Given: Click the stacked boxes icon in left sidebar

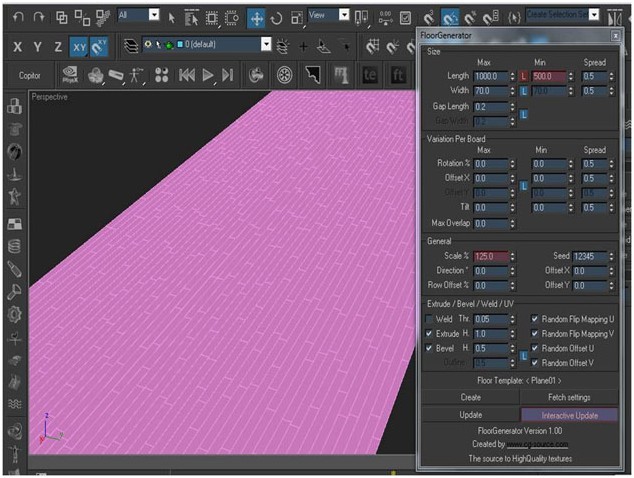Looking at the screenshot, I should (15, 107).
